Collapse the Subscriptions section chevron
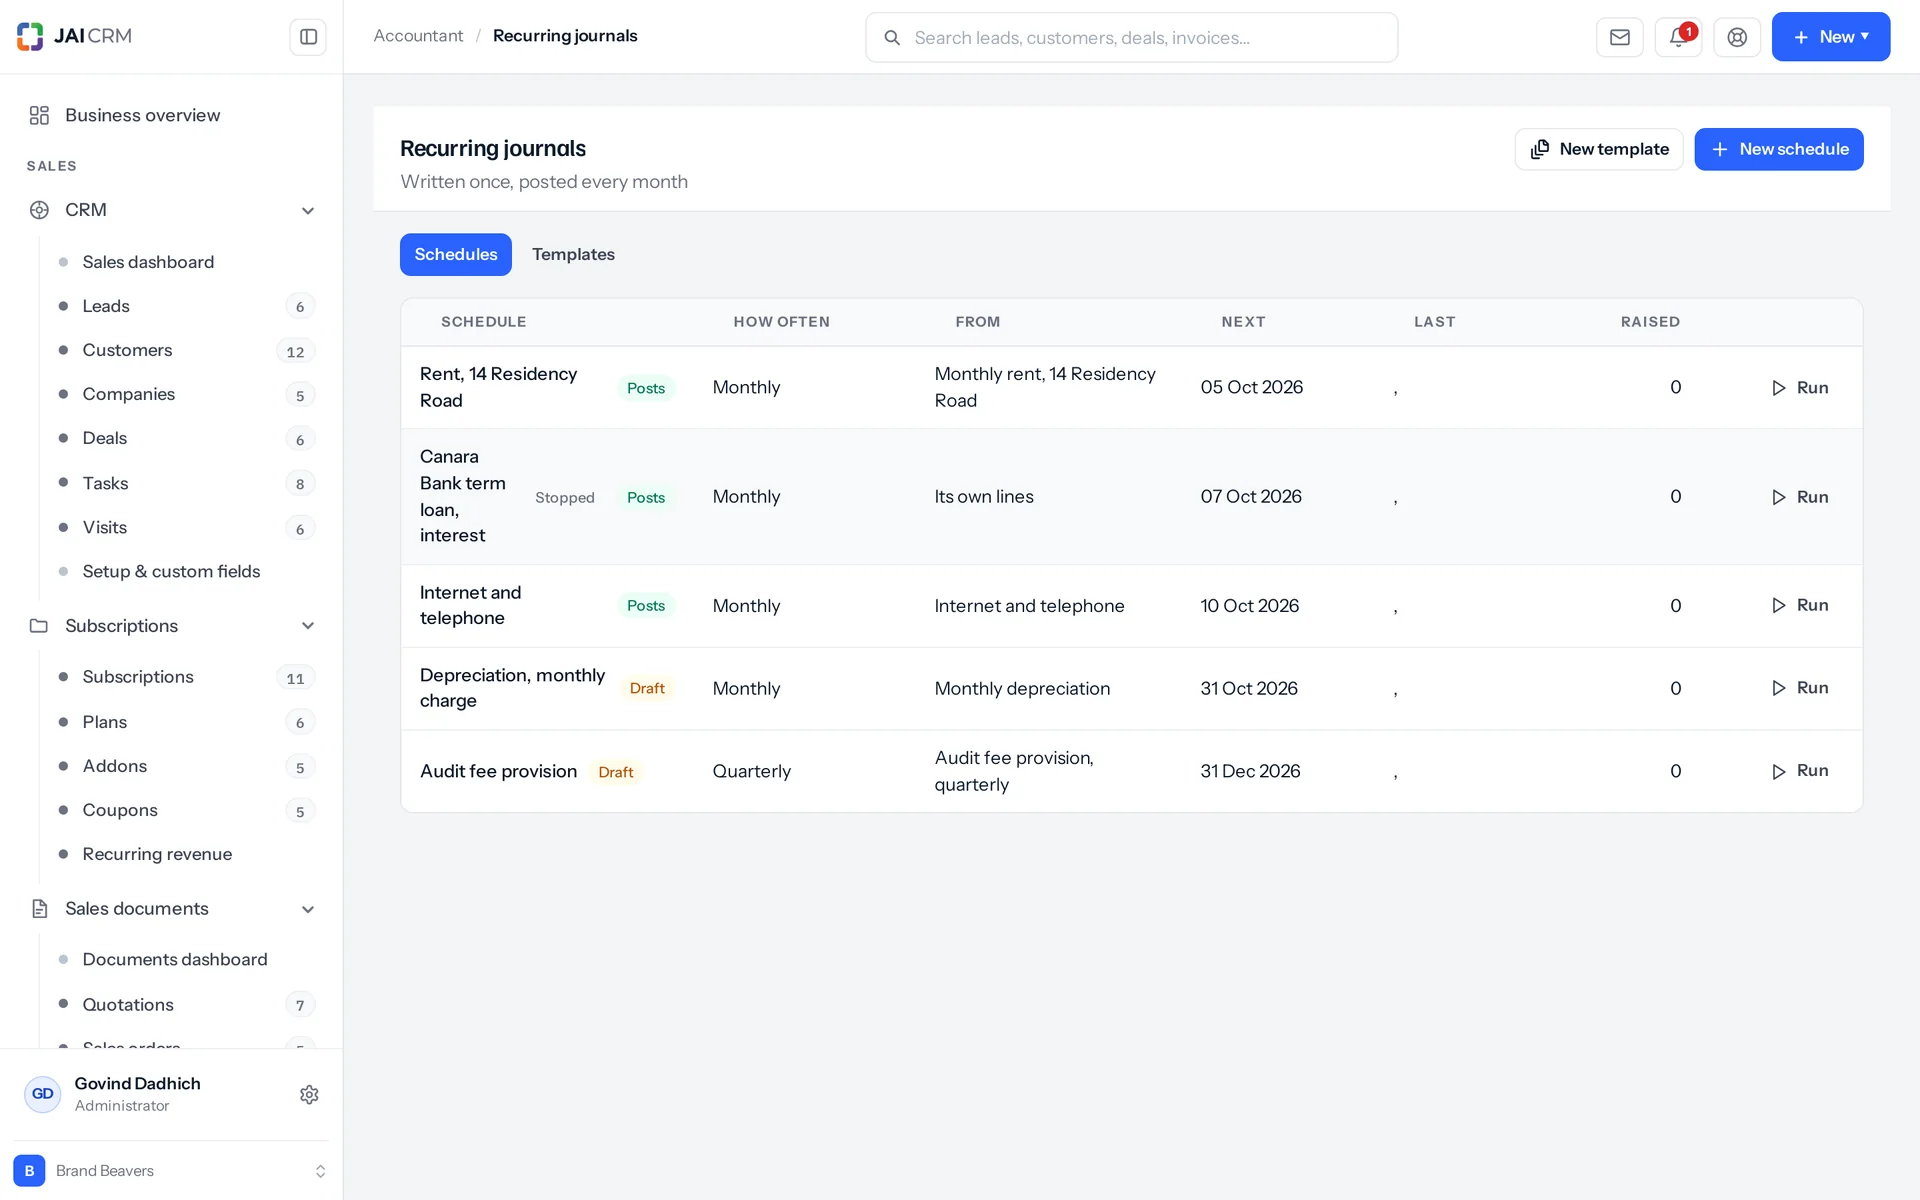The height and width of the screenshot is (1200, 1920). coord(308,626)
